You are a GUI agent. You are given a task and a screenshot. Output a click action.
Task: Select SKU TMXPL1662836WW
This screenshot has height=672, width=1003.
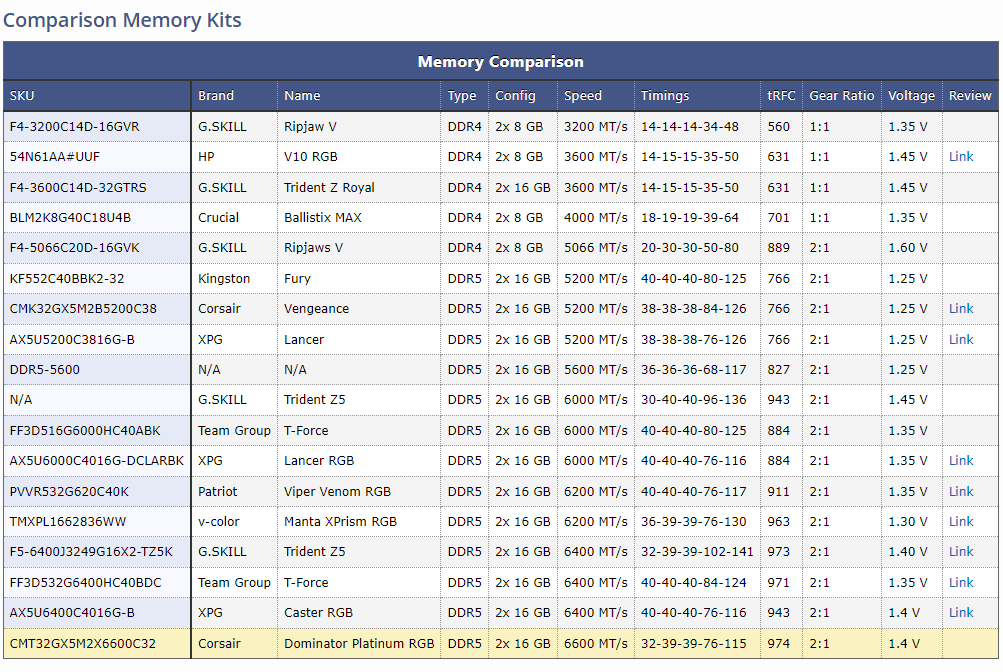tap(68, 522)
